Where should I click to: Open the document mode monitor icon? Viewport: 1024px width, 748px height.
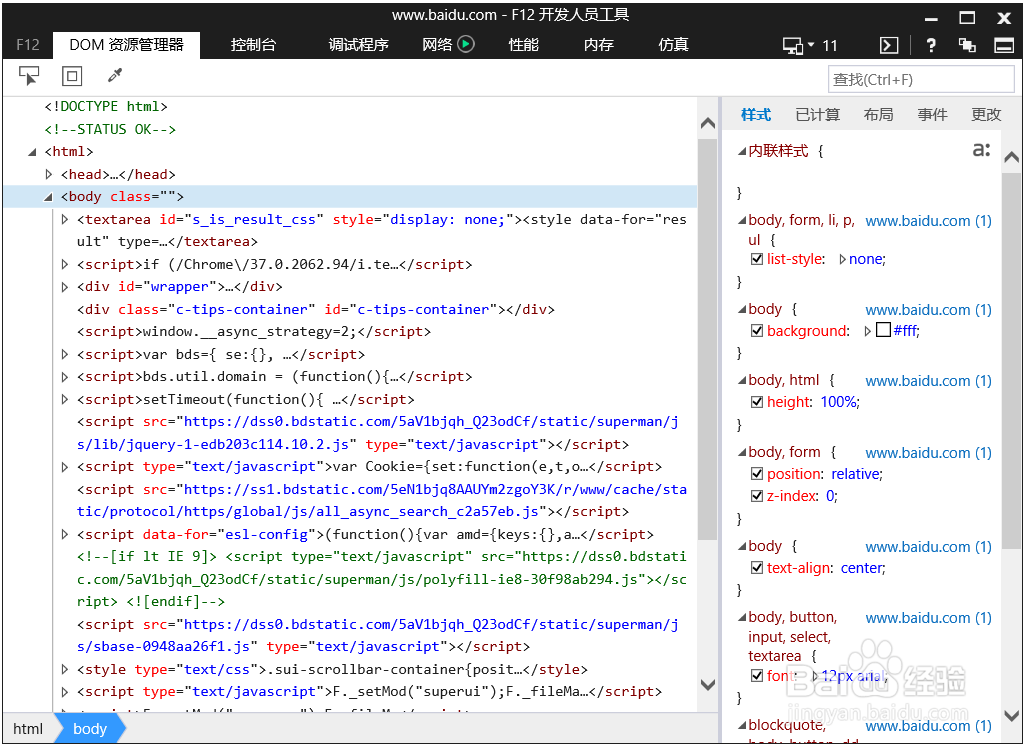792,45
